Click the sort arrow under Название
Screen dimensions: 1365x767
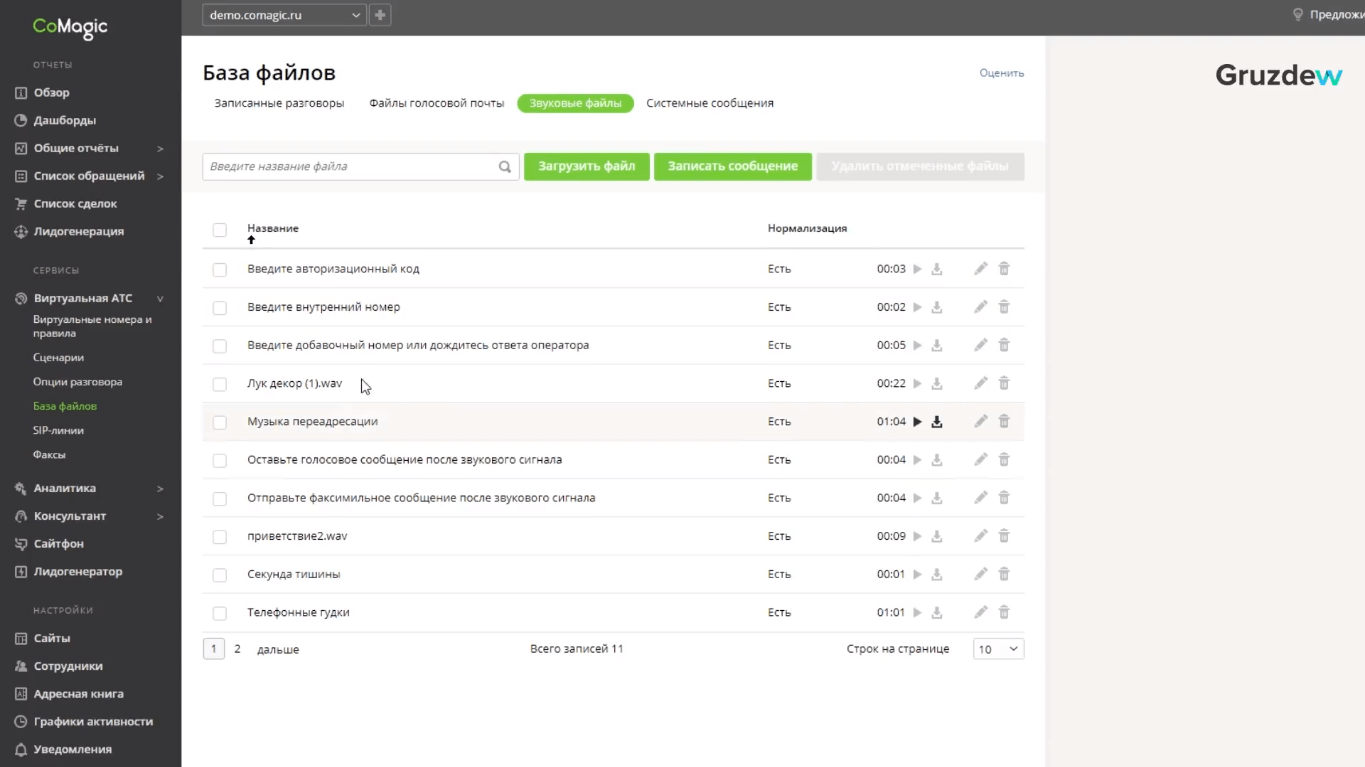pos(251,240)
